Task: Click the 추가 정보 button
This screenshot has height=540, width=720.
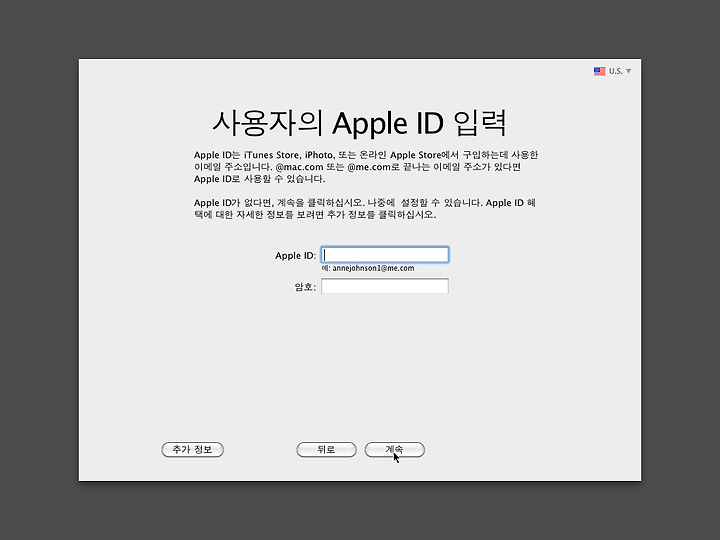Action: tap(192, 450)
